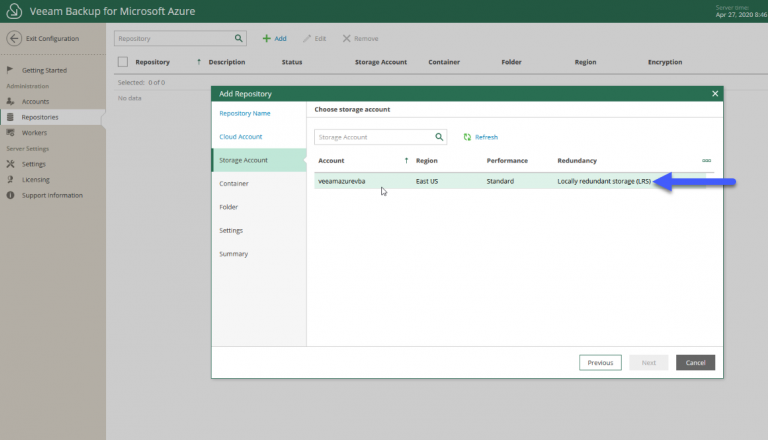
Task: Click the Workers icon in sidebar
Action: point(10,133)
